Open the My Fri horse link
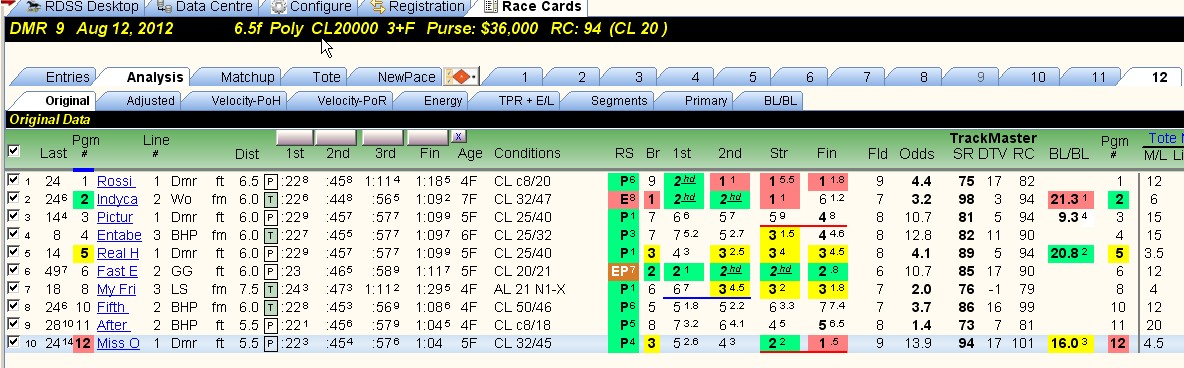Viewport: 1184px width, 368px height. tap(116, 289)
